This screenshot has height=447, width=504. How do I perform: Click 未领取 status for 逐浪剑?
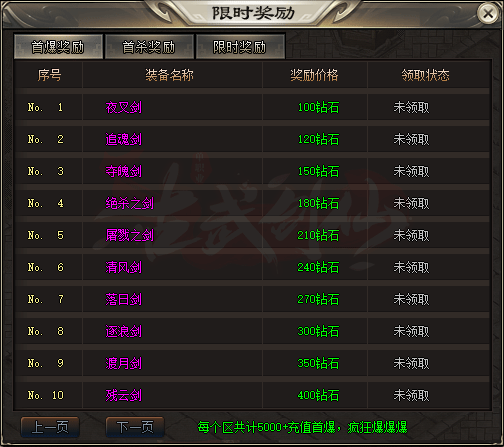click(x=411, y=331)
